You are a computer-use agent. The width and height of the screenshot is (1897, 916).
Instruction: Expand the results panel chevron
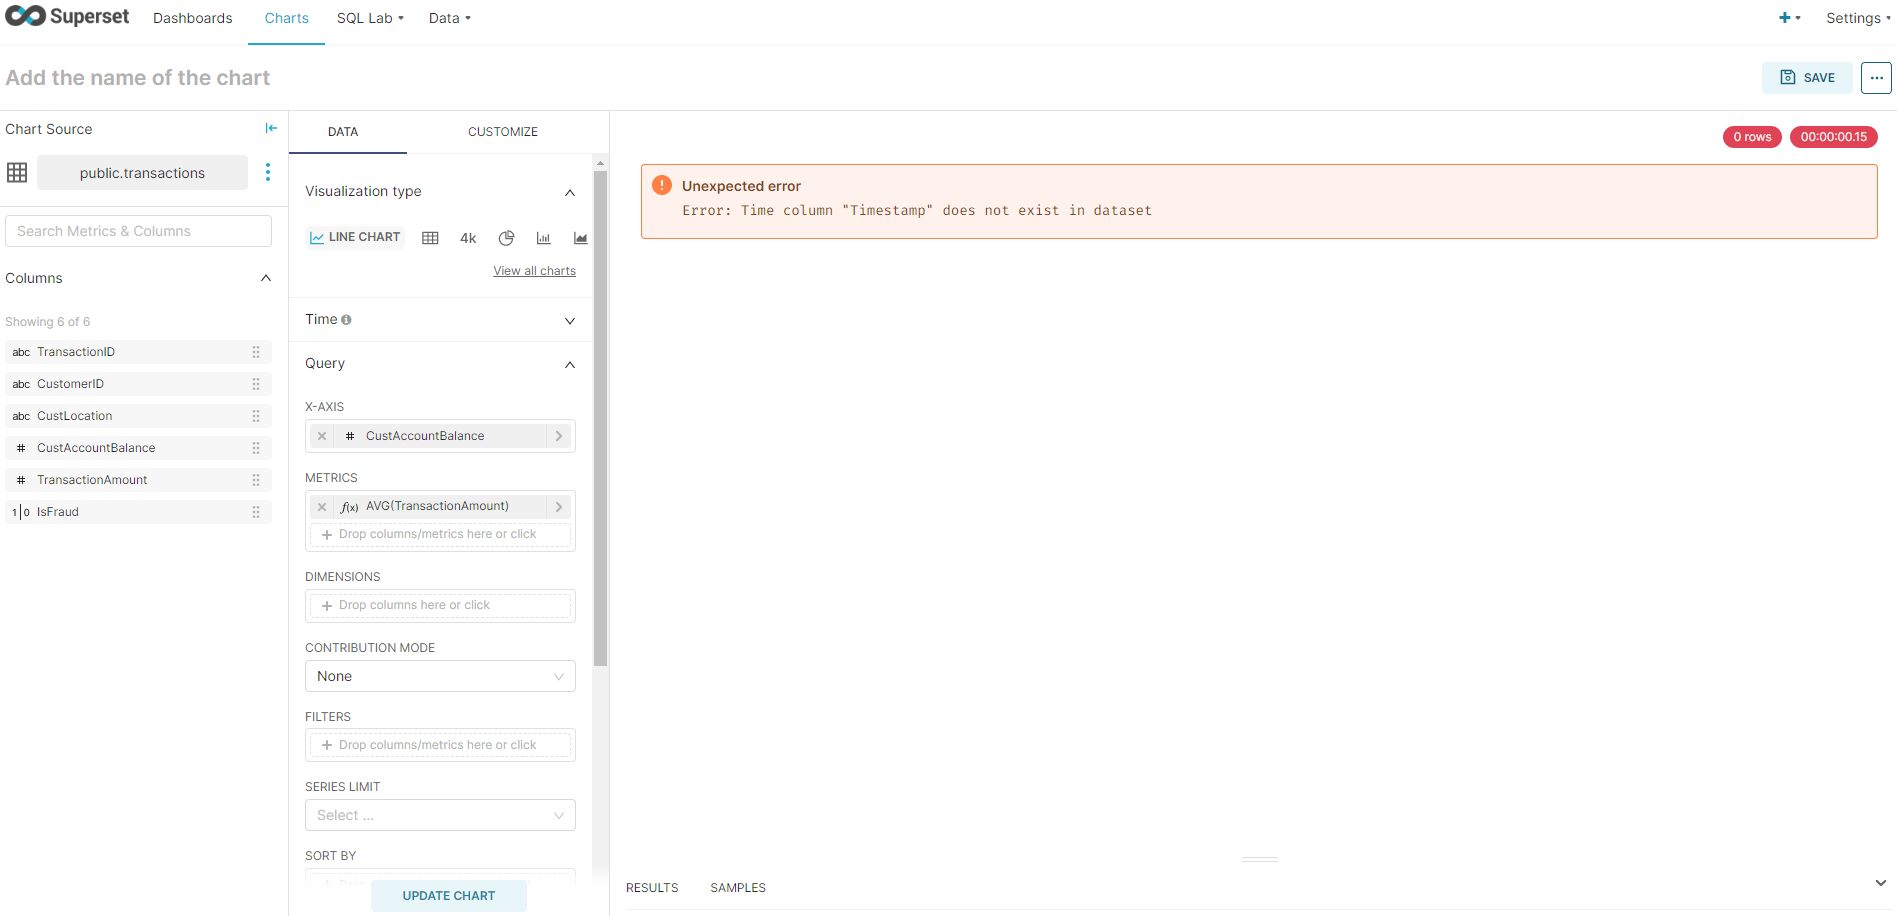pyautogui.click(x=1881, y=883)
